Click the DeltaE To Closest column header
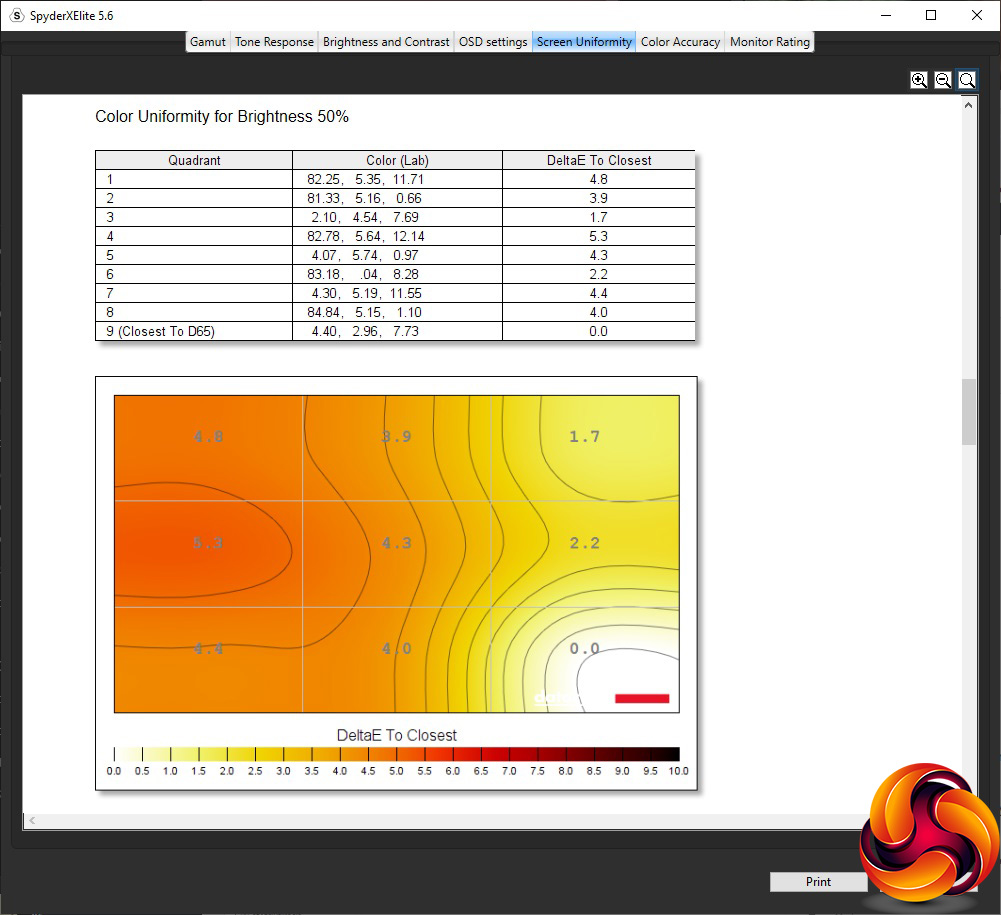Image resolution: width=1001 pixels, height=915 pixels. tap(599, 160)
